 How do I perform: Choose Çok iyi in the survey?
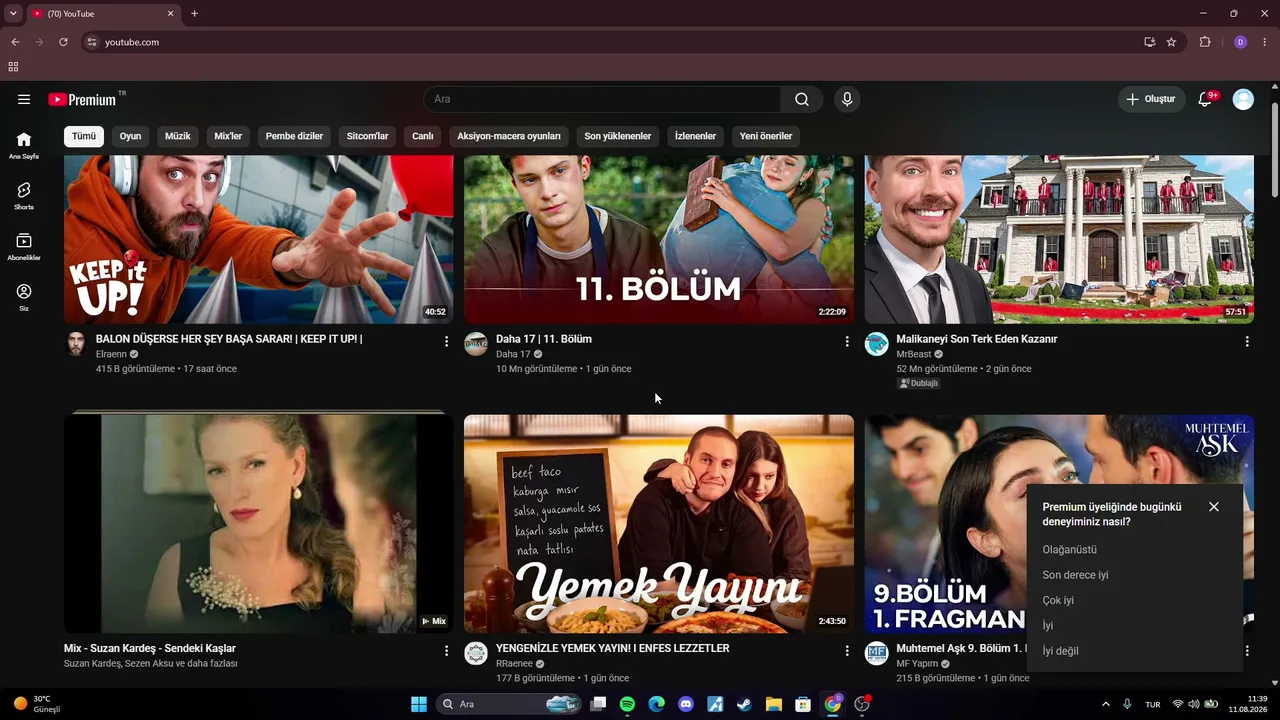(1058, 601)
